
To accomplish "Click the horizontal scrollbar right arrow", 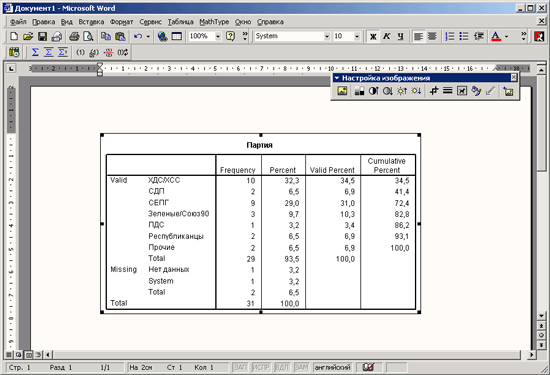I will (532, 355).
